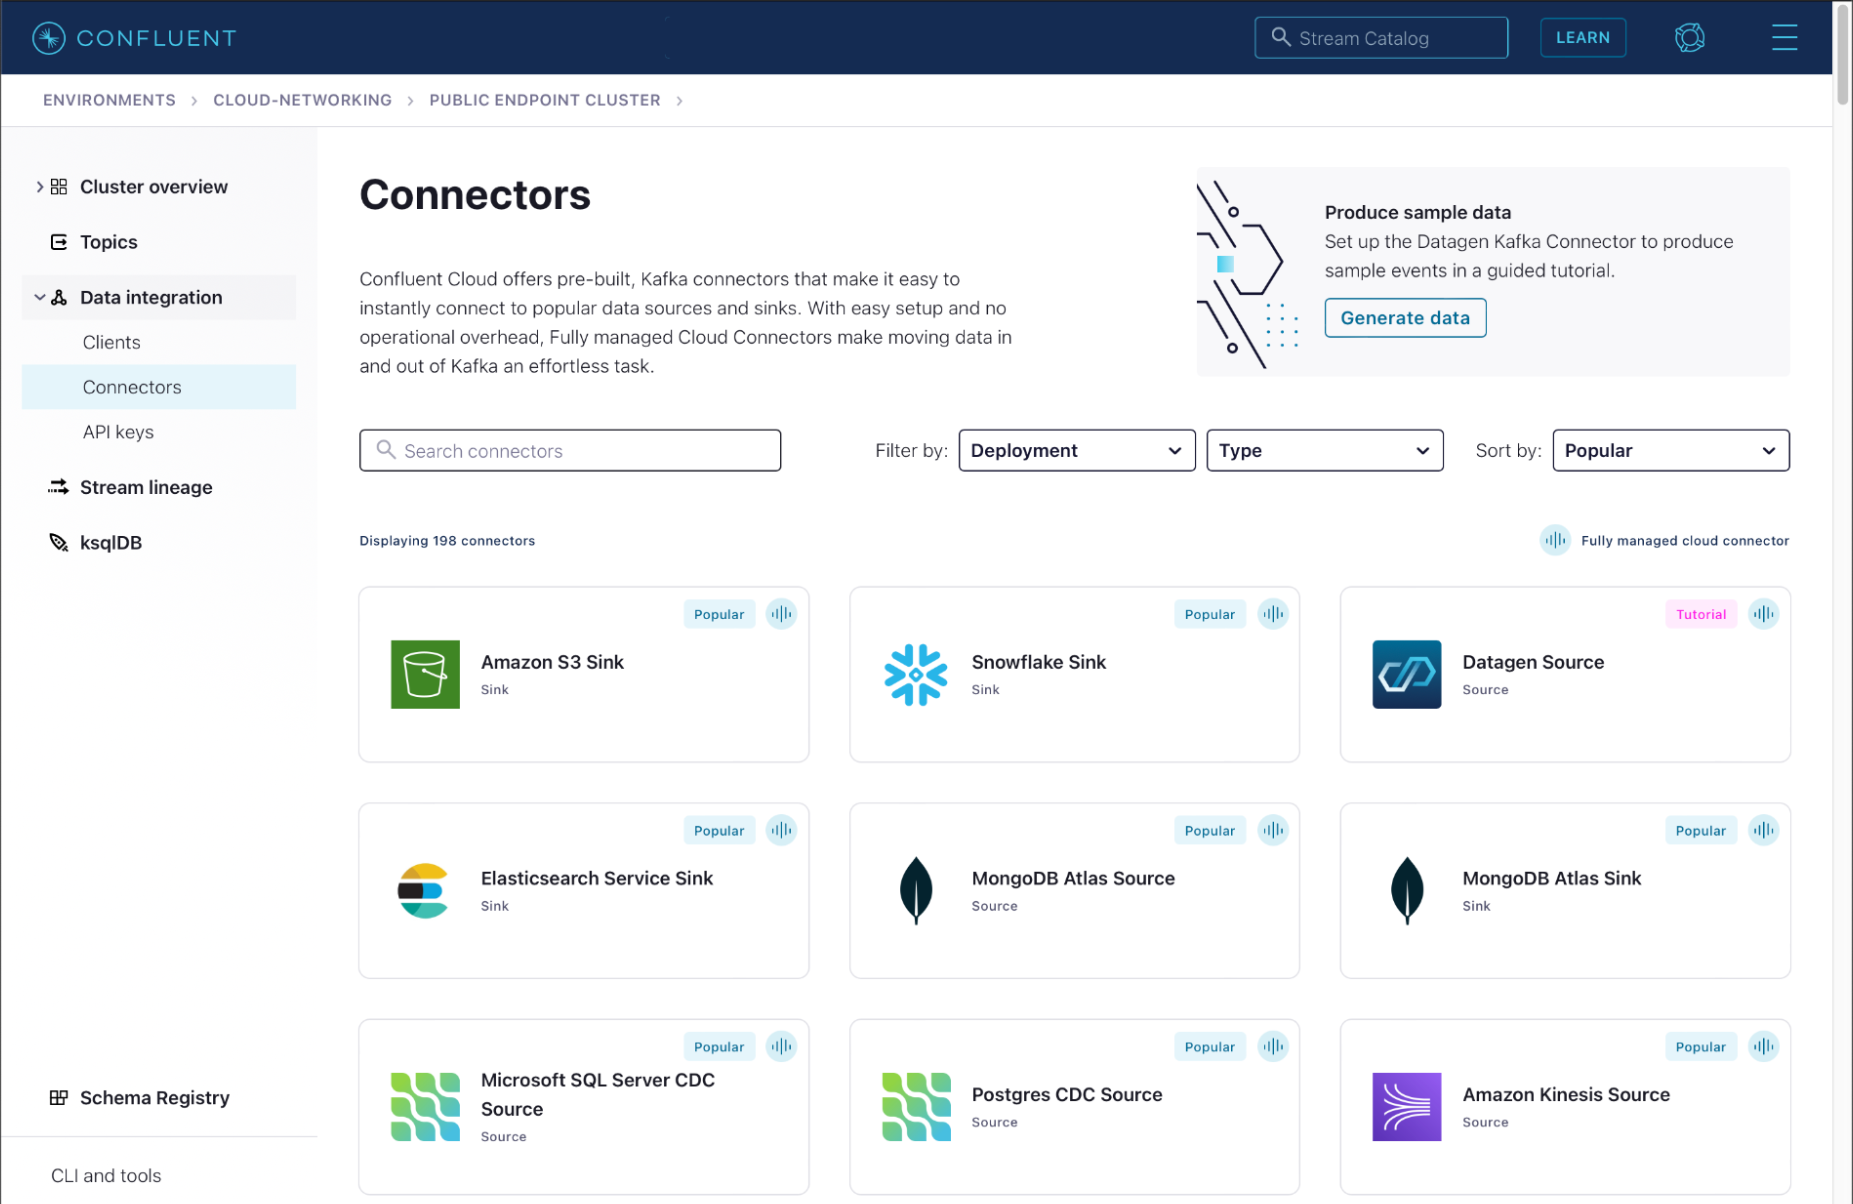Click fully managed icon on MongoDB Atlas Sink

pyautogui.click(x=1763, y=830)
